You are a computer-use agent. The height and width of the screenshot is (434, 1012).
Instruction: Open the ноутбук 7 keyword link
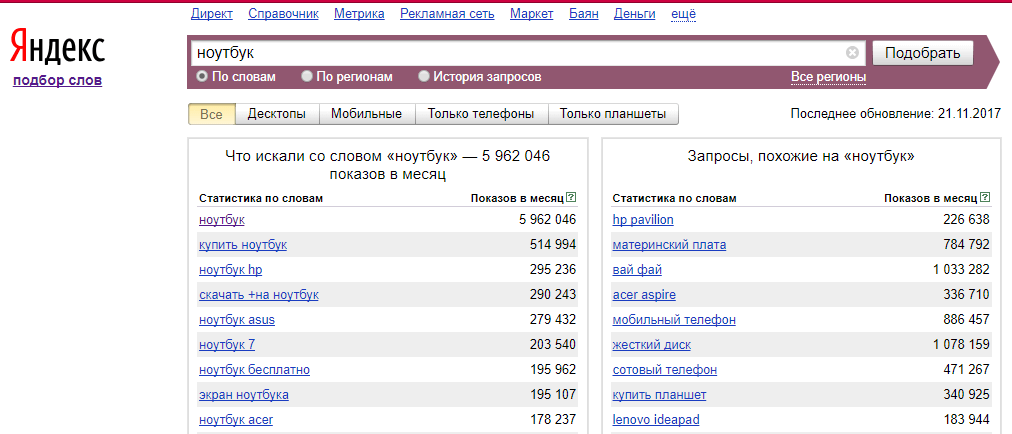pyautogui.click(x=227, y=345)
